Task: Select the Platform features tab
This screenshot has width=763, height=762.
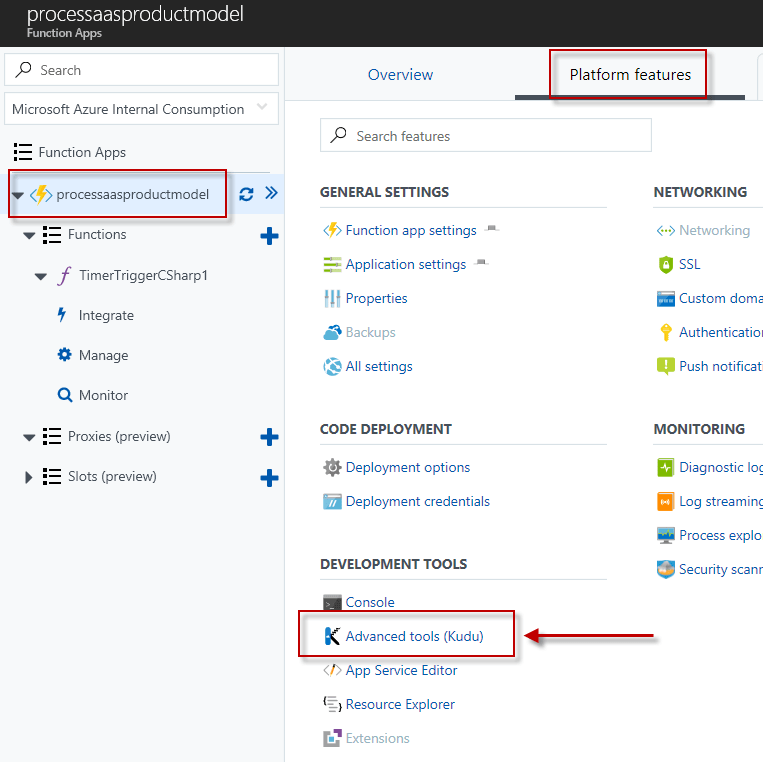Action: click(630, 75)
